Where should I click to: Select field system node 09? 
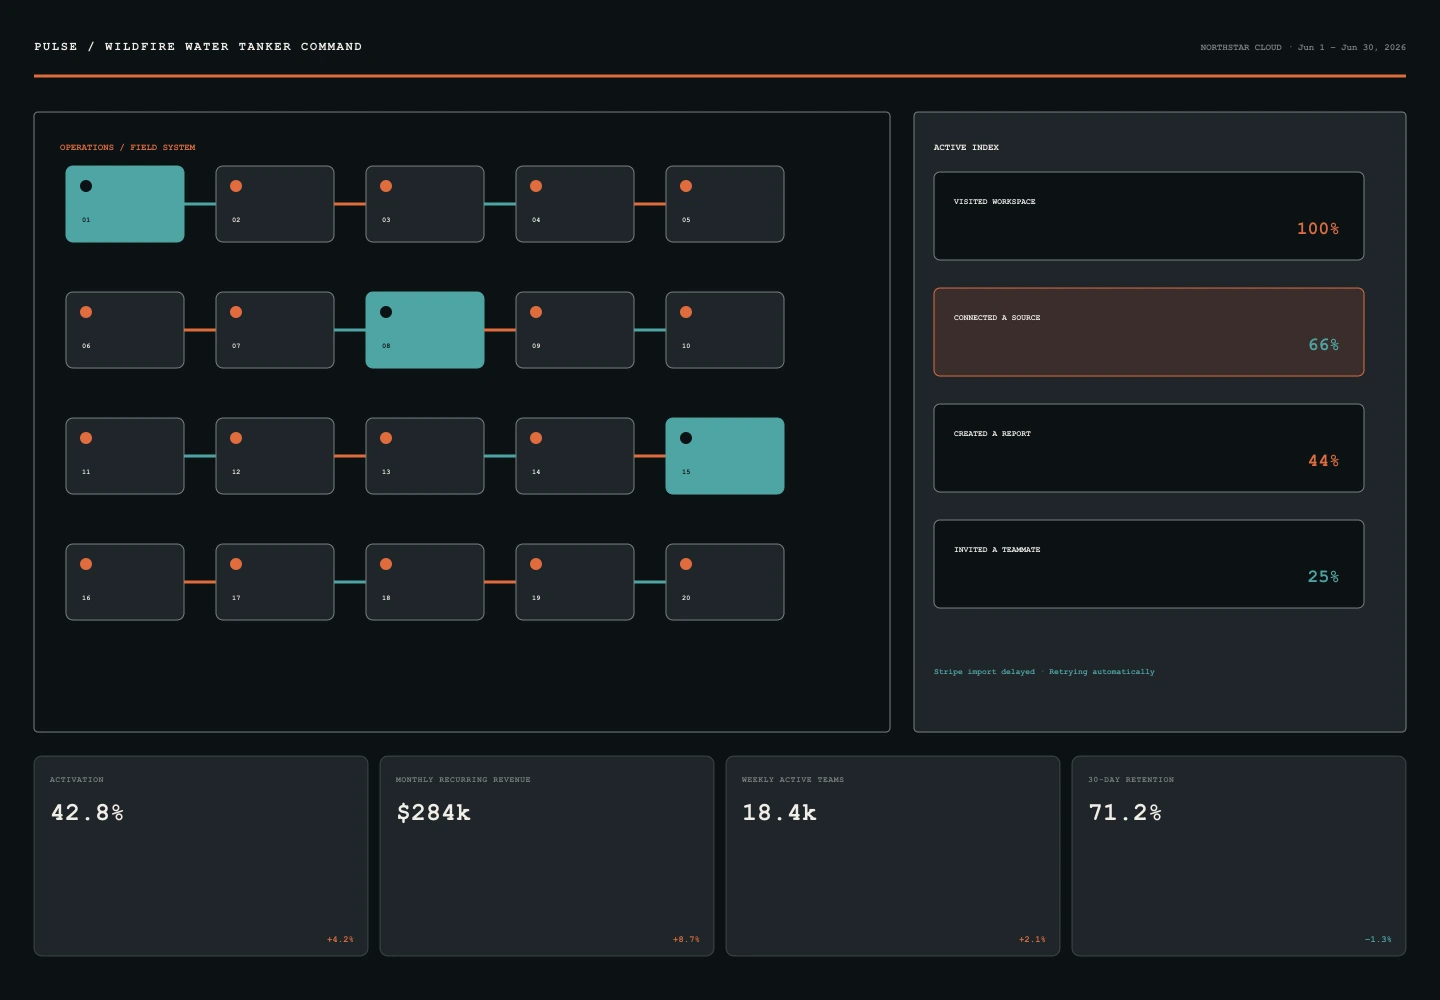pyautogui.click(x=575, y=330)
